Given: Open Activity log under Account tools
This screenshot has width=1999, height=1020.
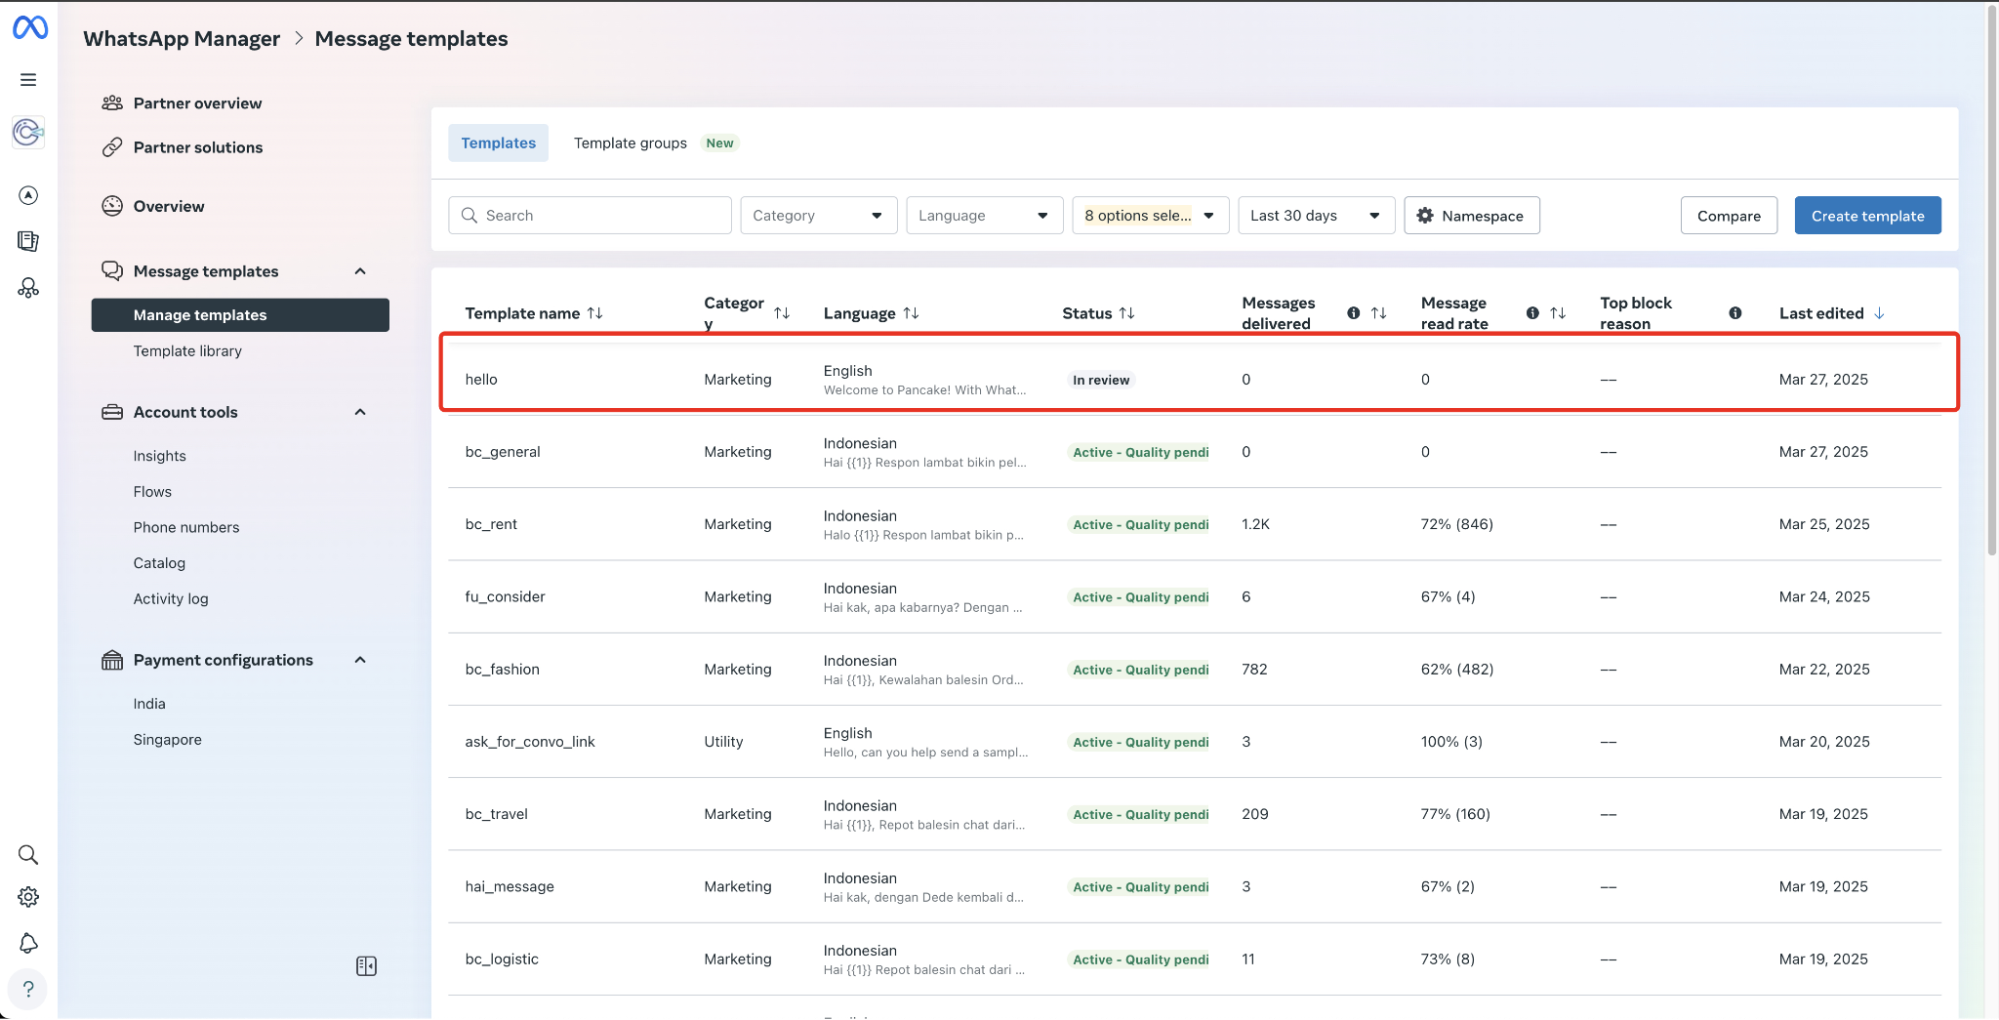Looking at the screenshot, I should coord(171,599).
